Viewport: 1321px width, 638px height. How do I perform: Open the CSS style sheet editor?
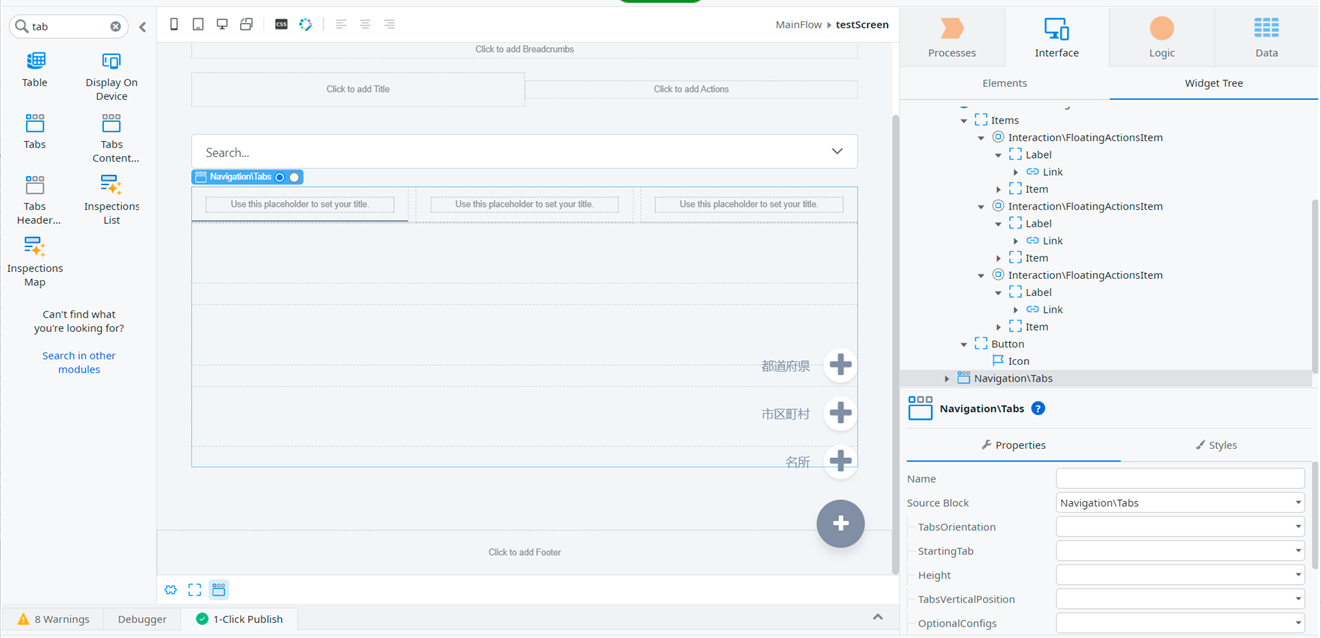tap(281, 24)
